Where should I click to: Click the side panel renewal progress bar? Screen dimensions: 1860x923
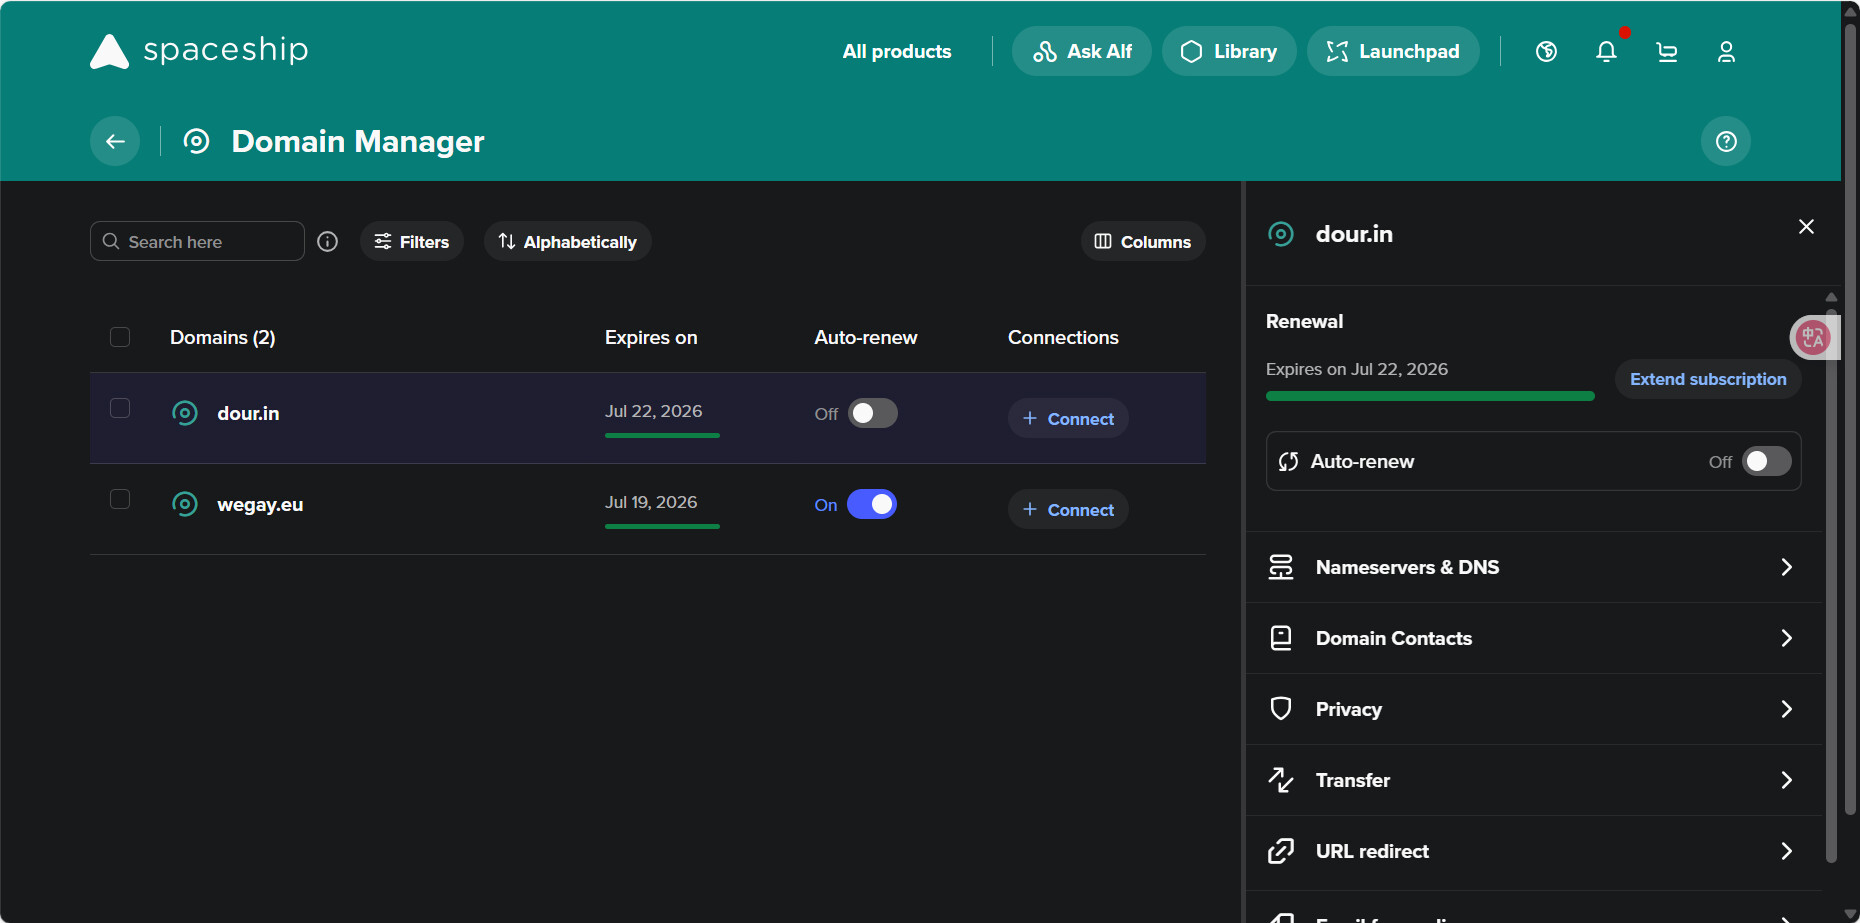click(1430, 396)
